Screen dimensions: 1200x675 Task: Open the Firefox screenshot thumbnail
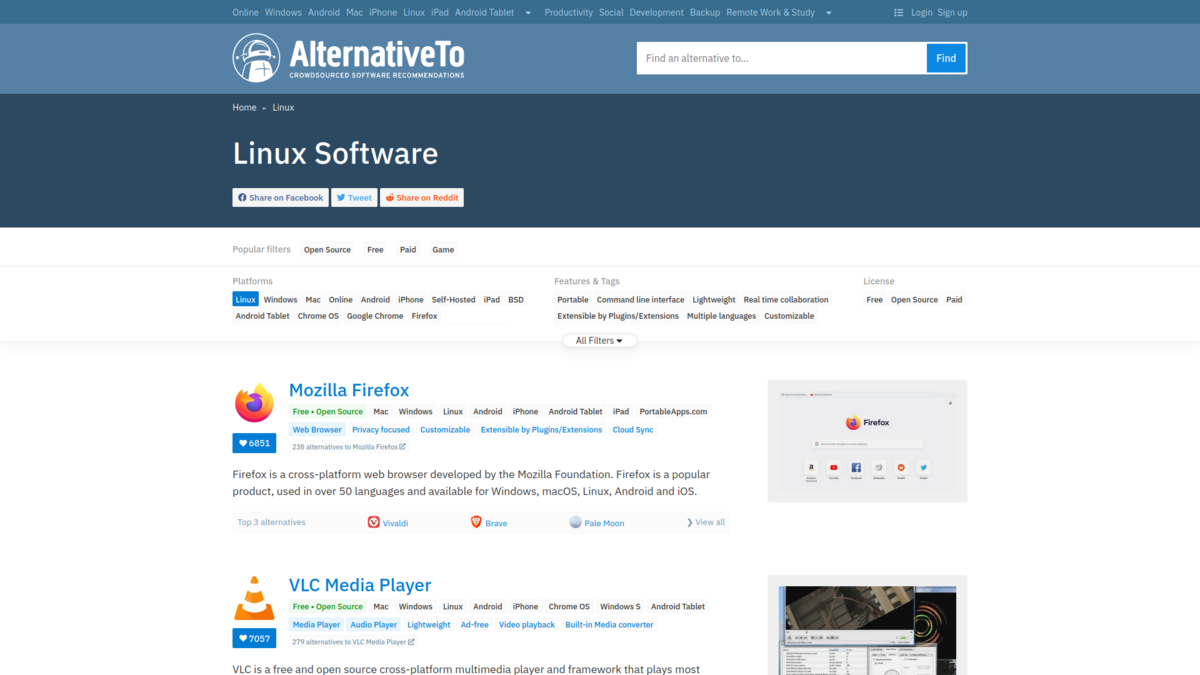(867, 441)
